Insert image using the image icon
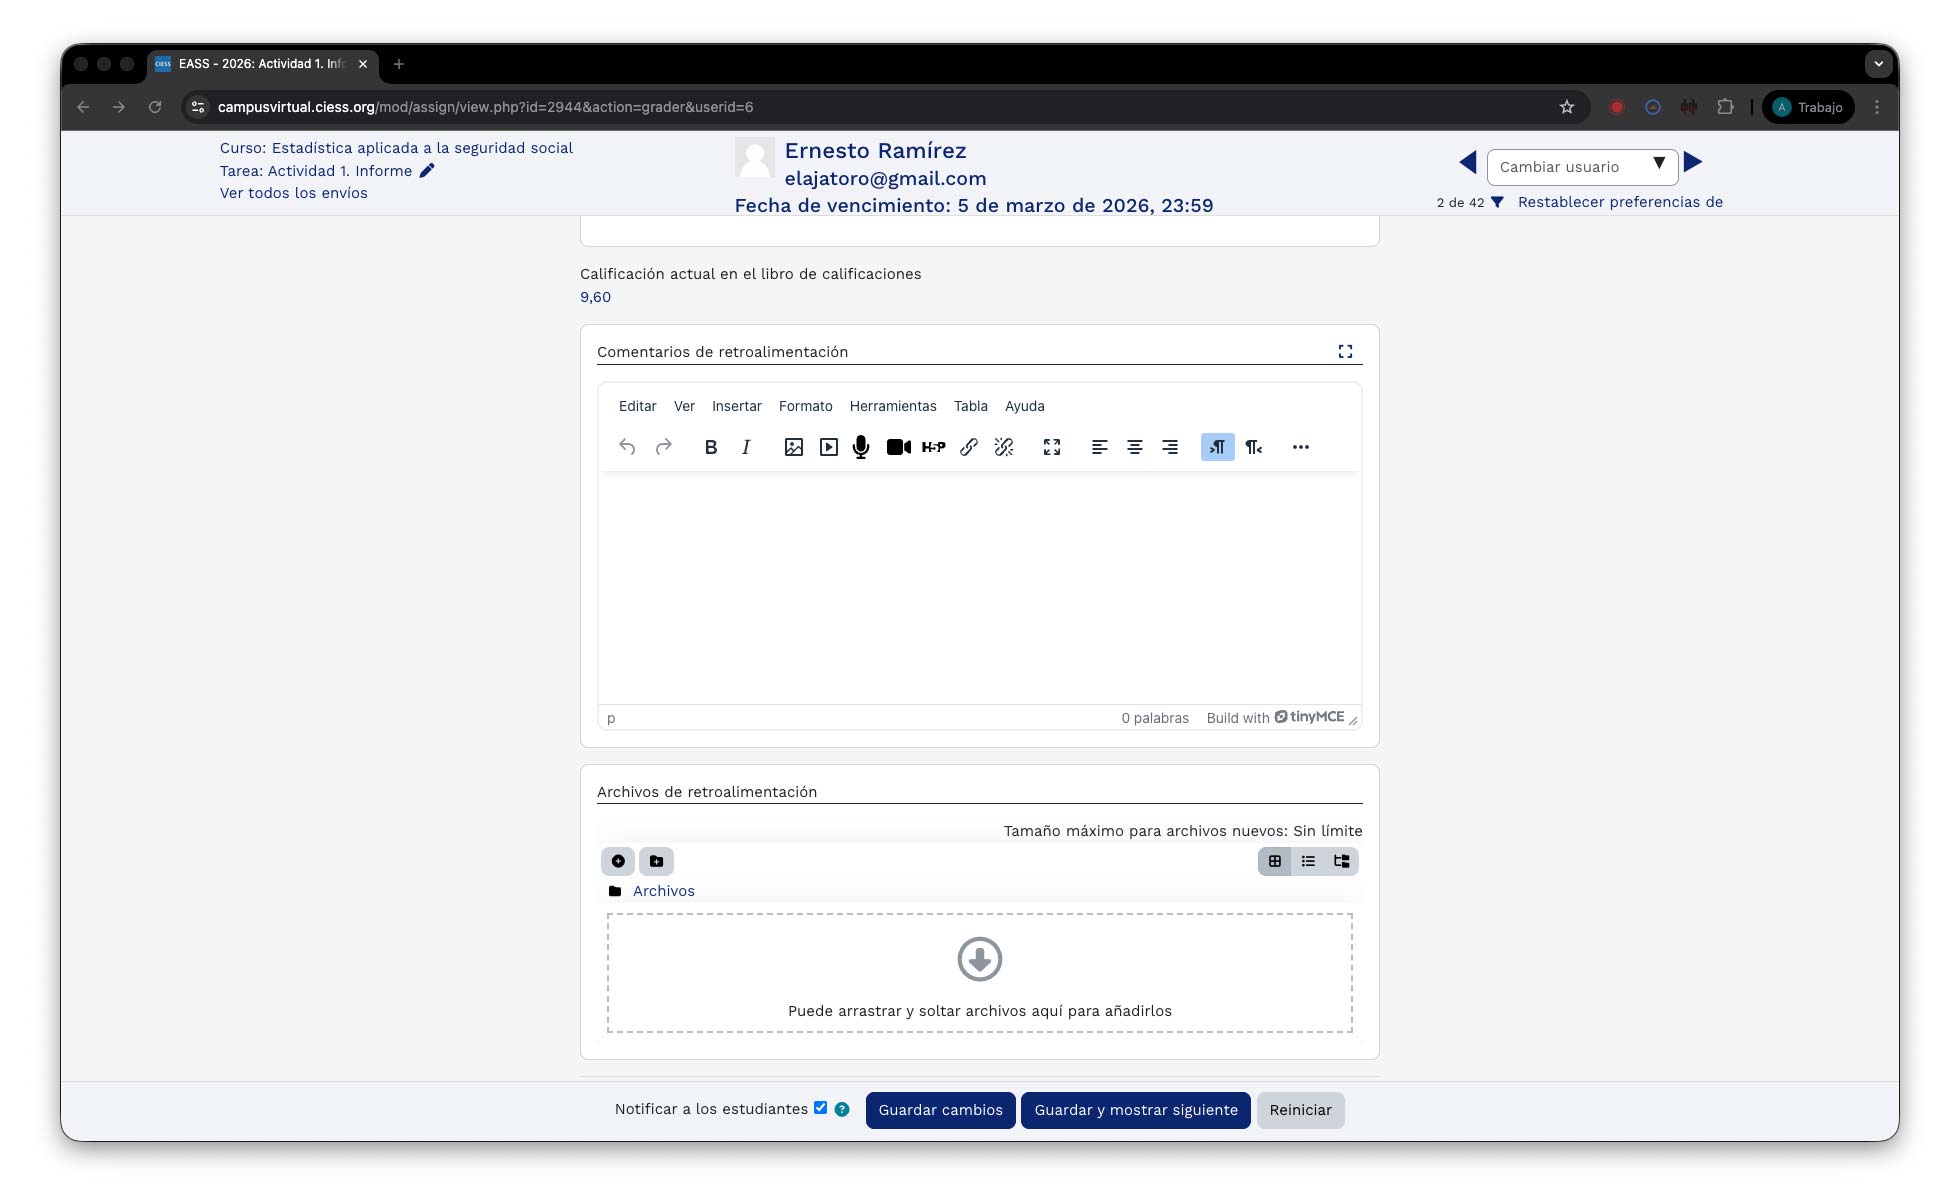 pyautogui.click(x=793, y=447)
